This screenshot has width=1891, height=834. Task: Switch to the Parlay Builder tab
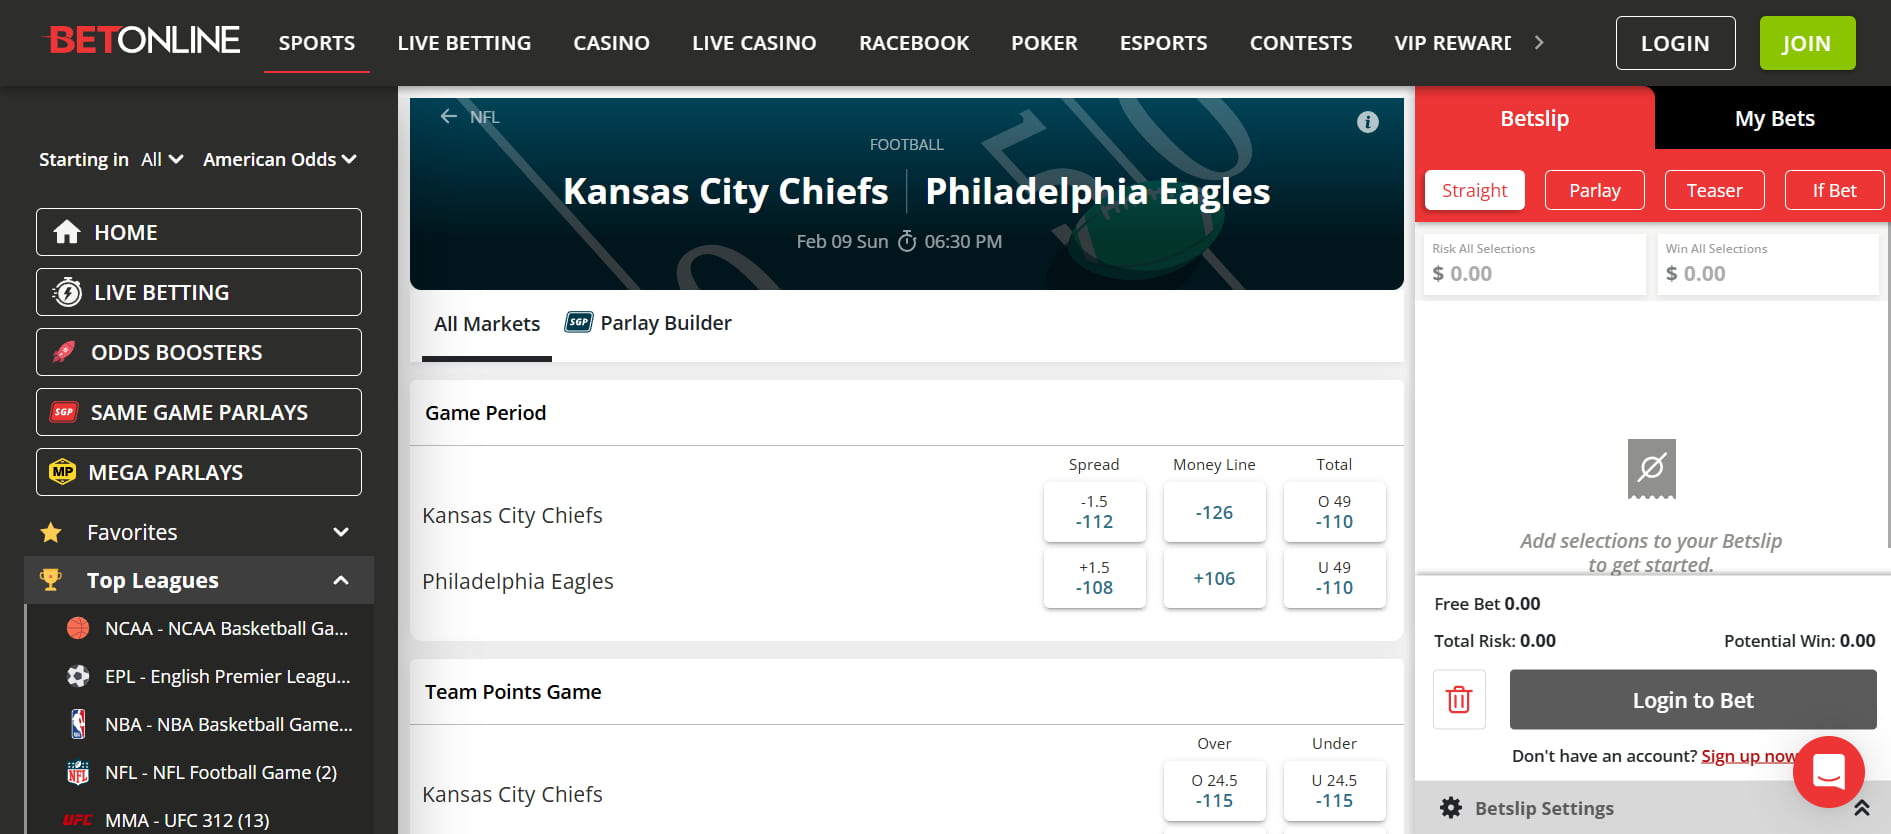(648, 323)
